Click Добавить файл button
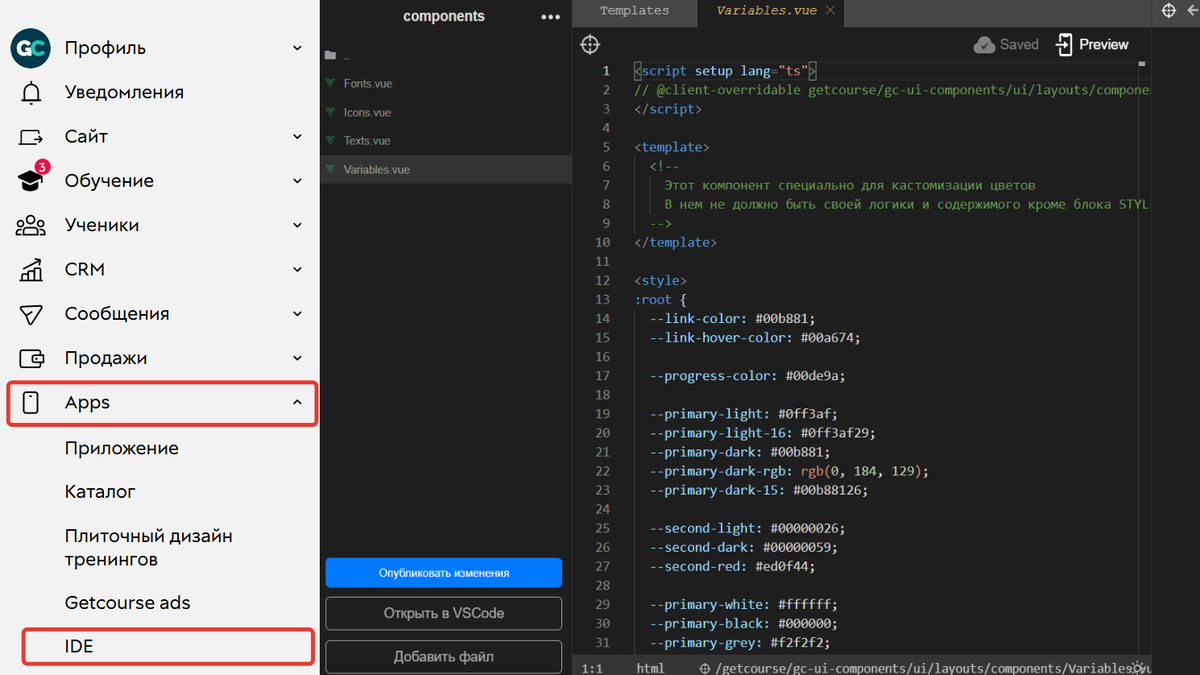The image size is (1200, 675). (x=444, y=657)
